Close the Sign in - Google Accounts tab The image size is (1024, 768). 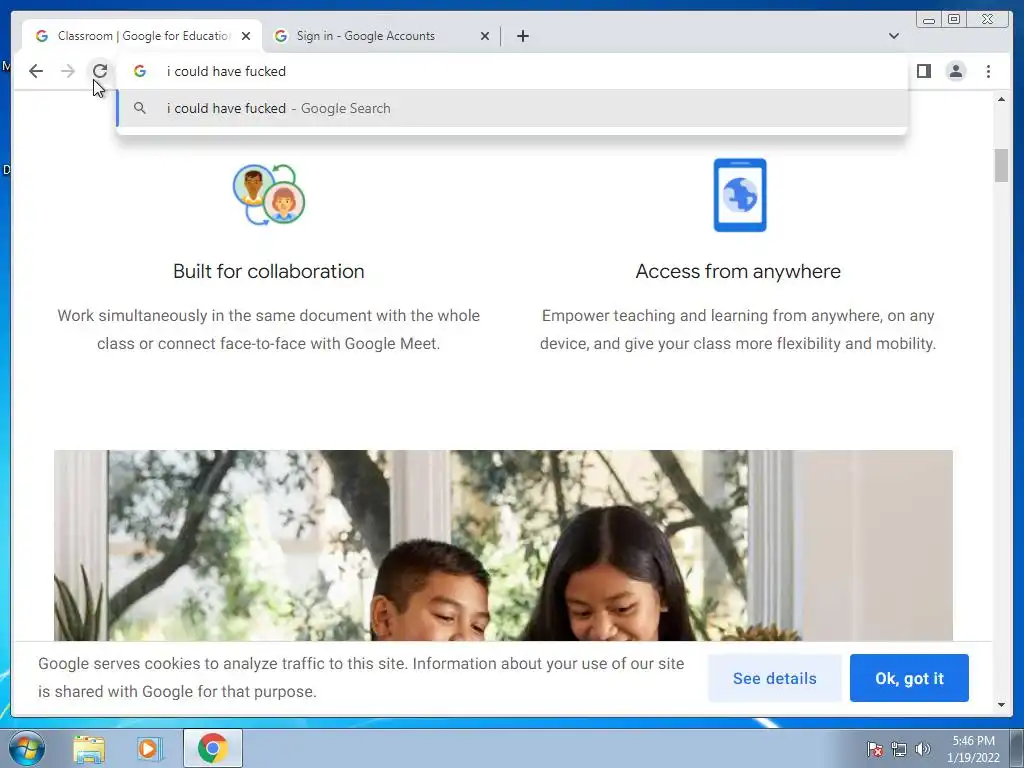[x=485, y=36]
